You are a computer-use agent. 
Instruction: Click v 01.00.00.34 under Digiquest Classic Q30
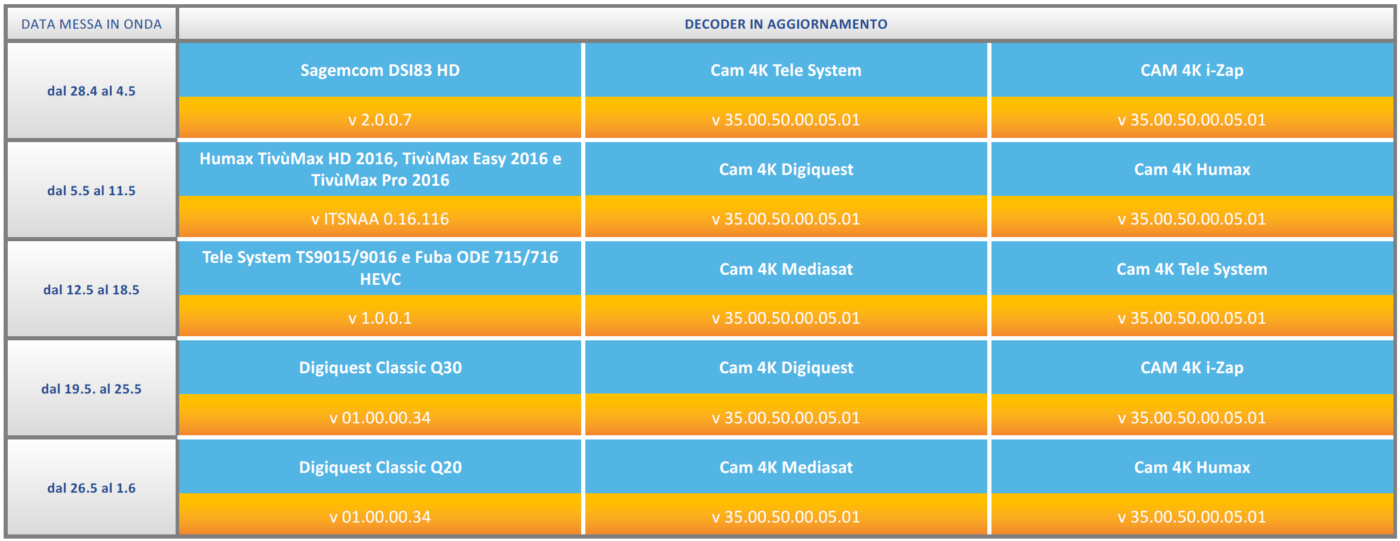(x=380, y=415)
